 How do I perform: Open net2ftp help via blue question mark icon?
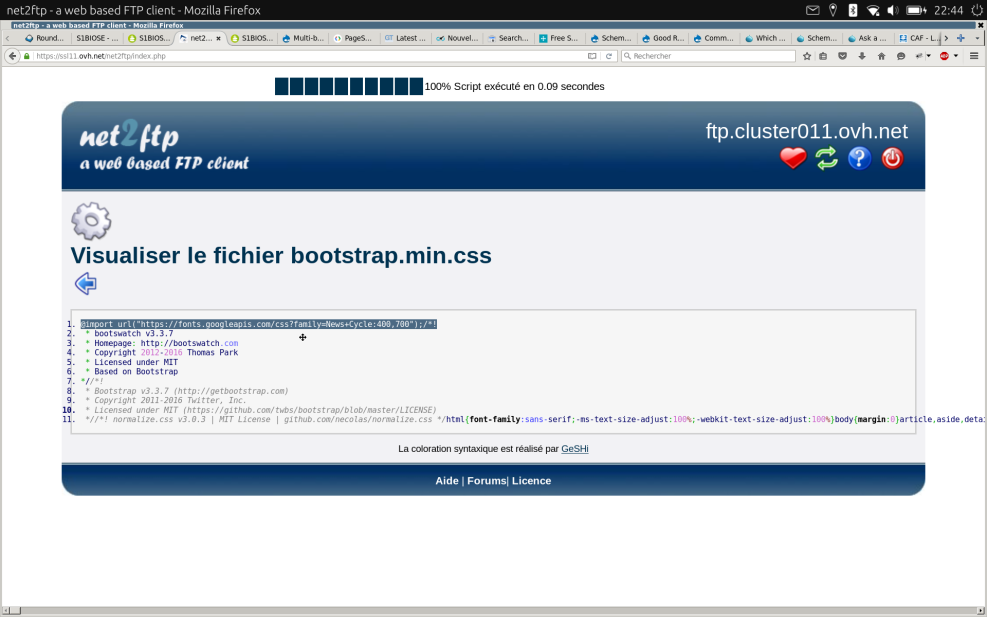coord(859,158)
